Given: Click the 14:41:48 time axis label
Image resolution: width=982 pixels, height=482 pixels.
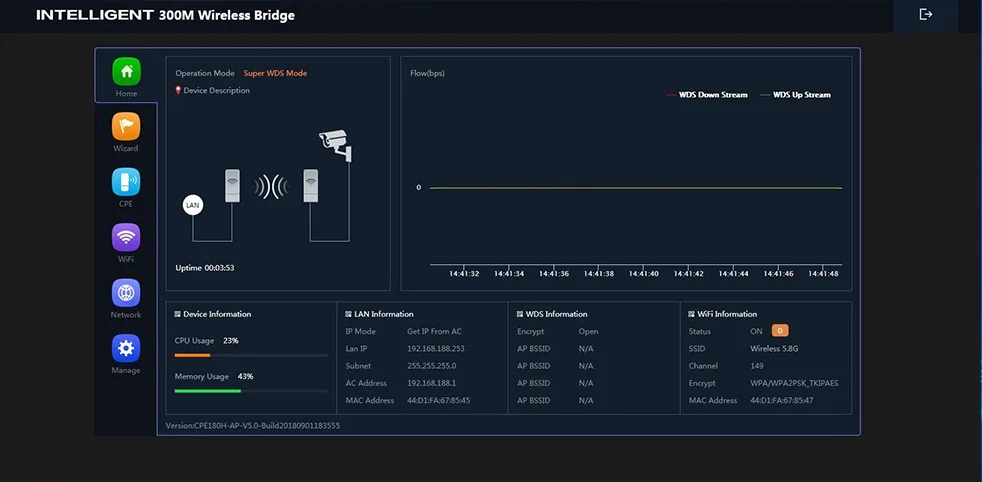Looking at the screenshot, I should click(824, 274).
